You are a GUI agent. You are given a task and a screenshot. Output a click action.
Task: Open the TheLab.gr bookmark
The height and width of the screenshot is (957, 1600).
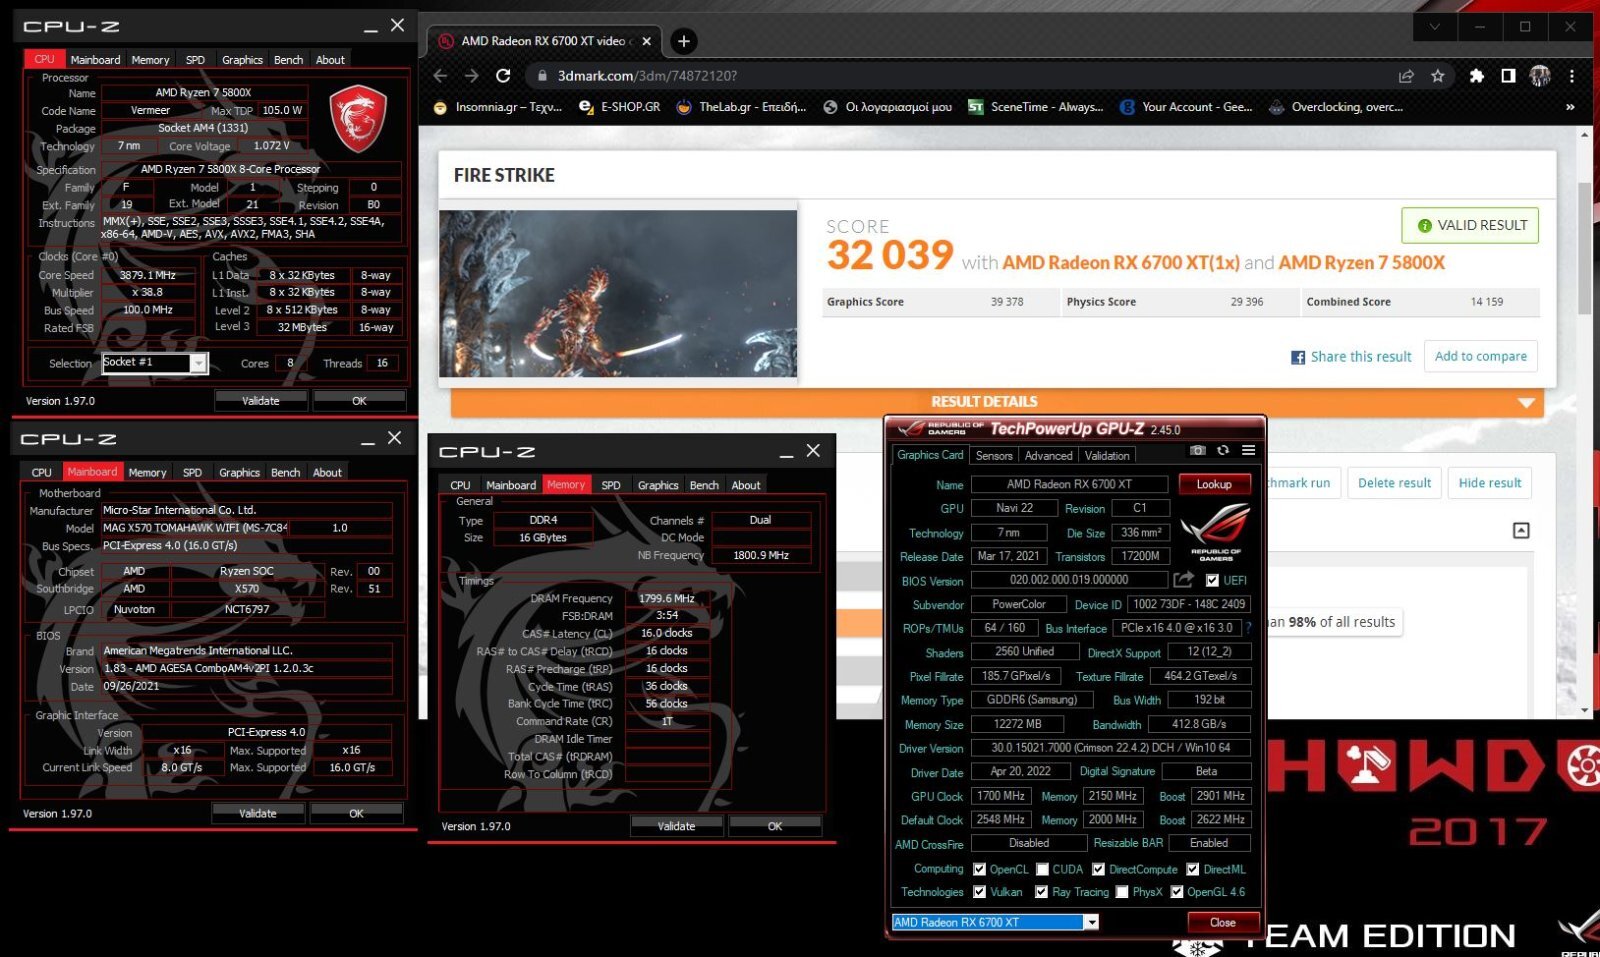[x=741, y=107]
